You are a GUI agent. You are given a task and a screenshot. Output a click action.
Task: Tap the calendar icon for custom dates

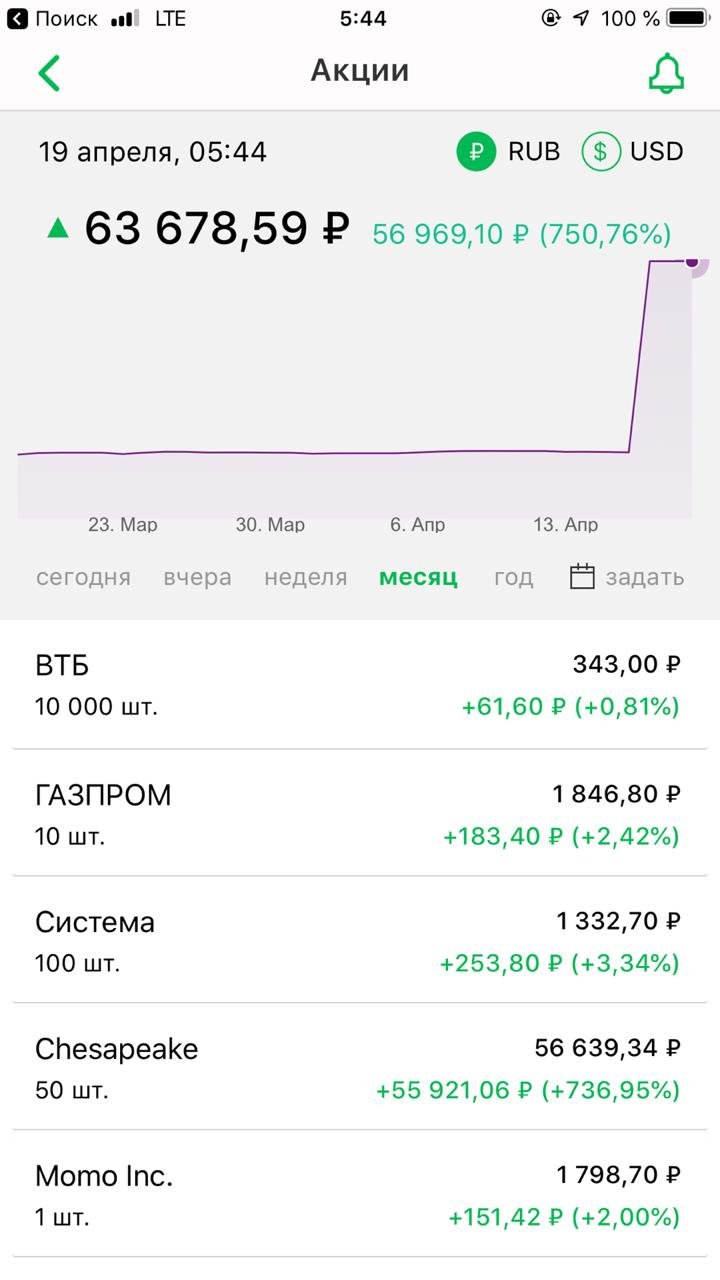click(582, 577)
